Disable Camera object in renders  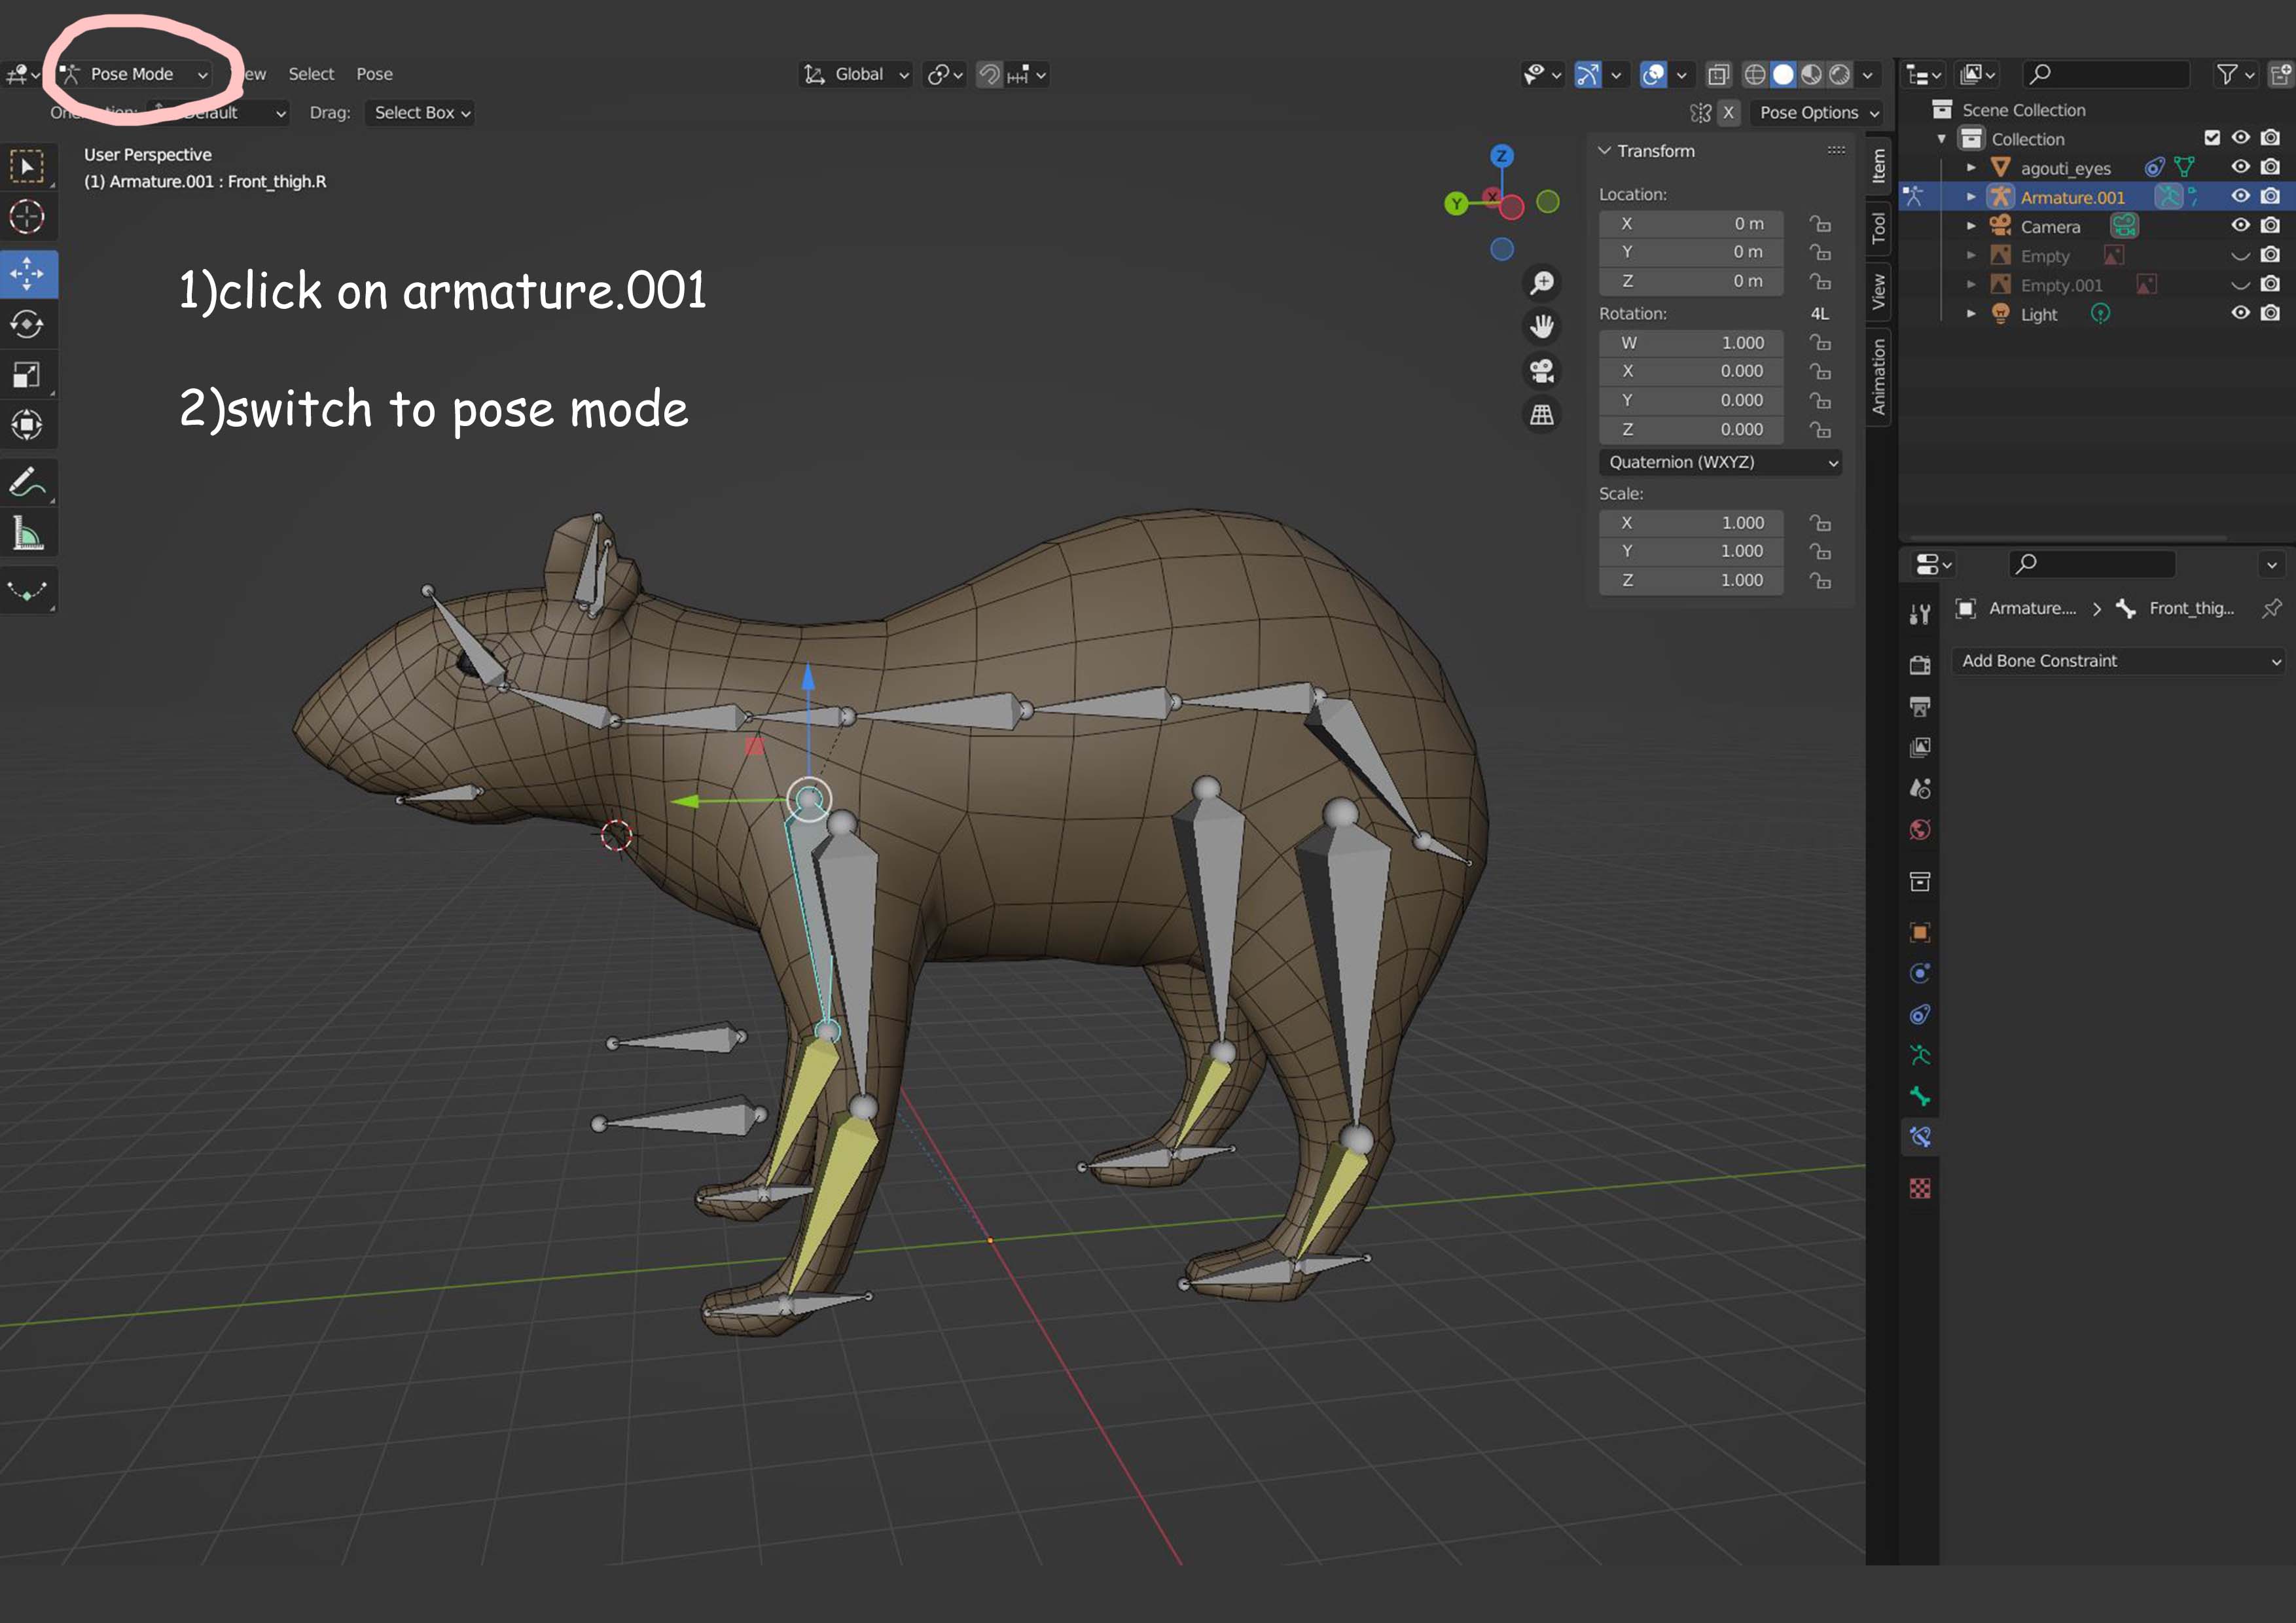2271,226
